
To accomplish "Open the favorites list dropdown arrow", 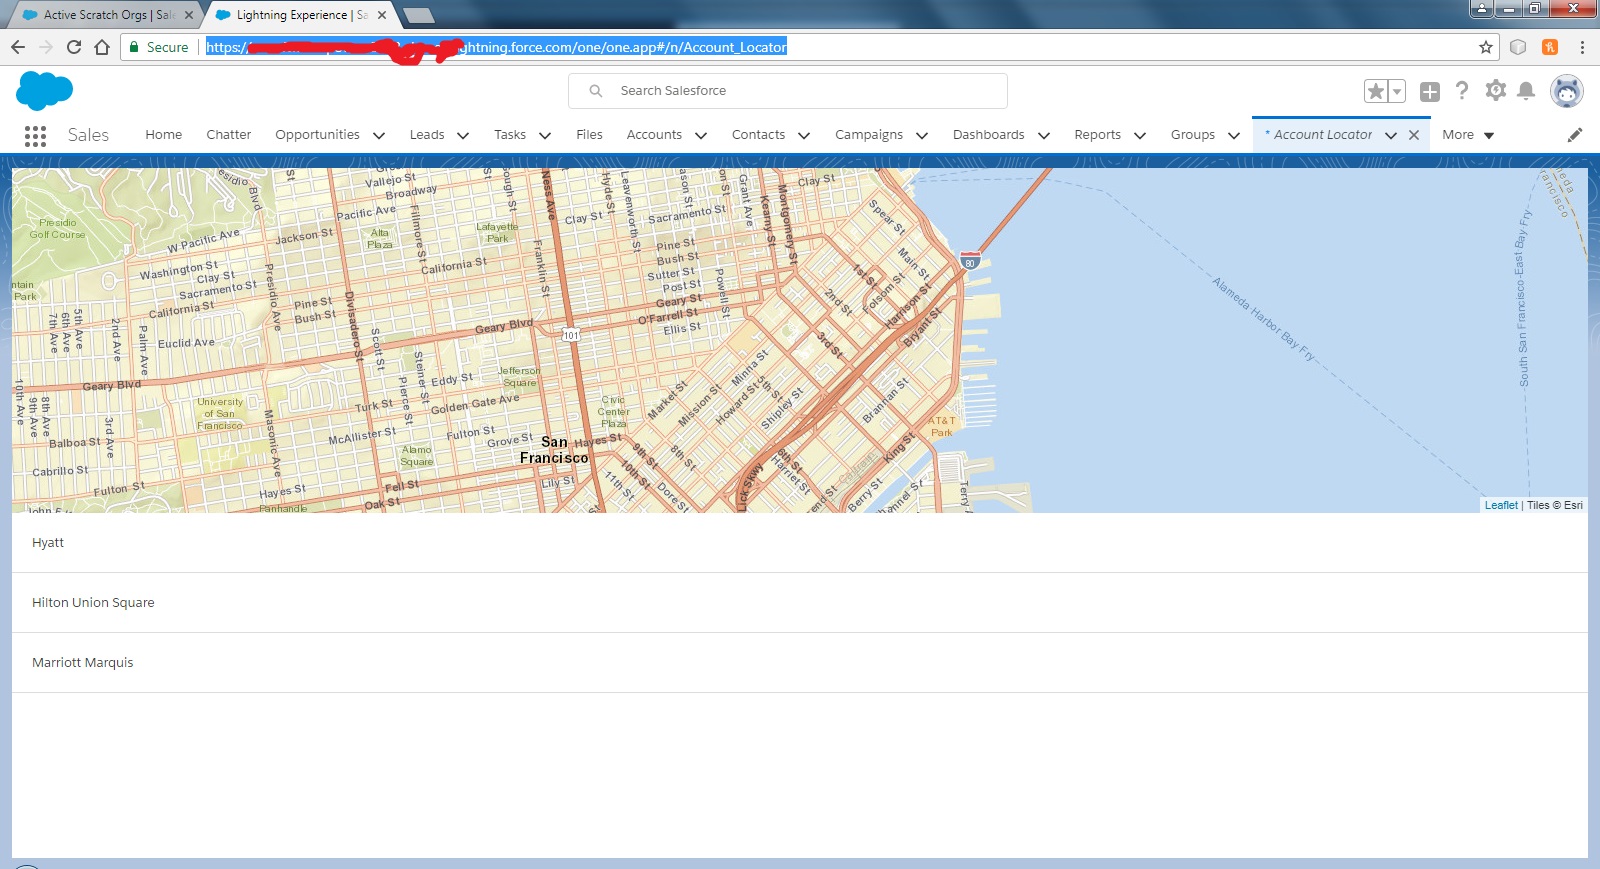I will coord(1397,91).
